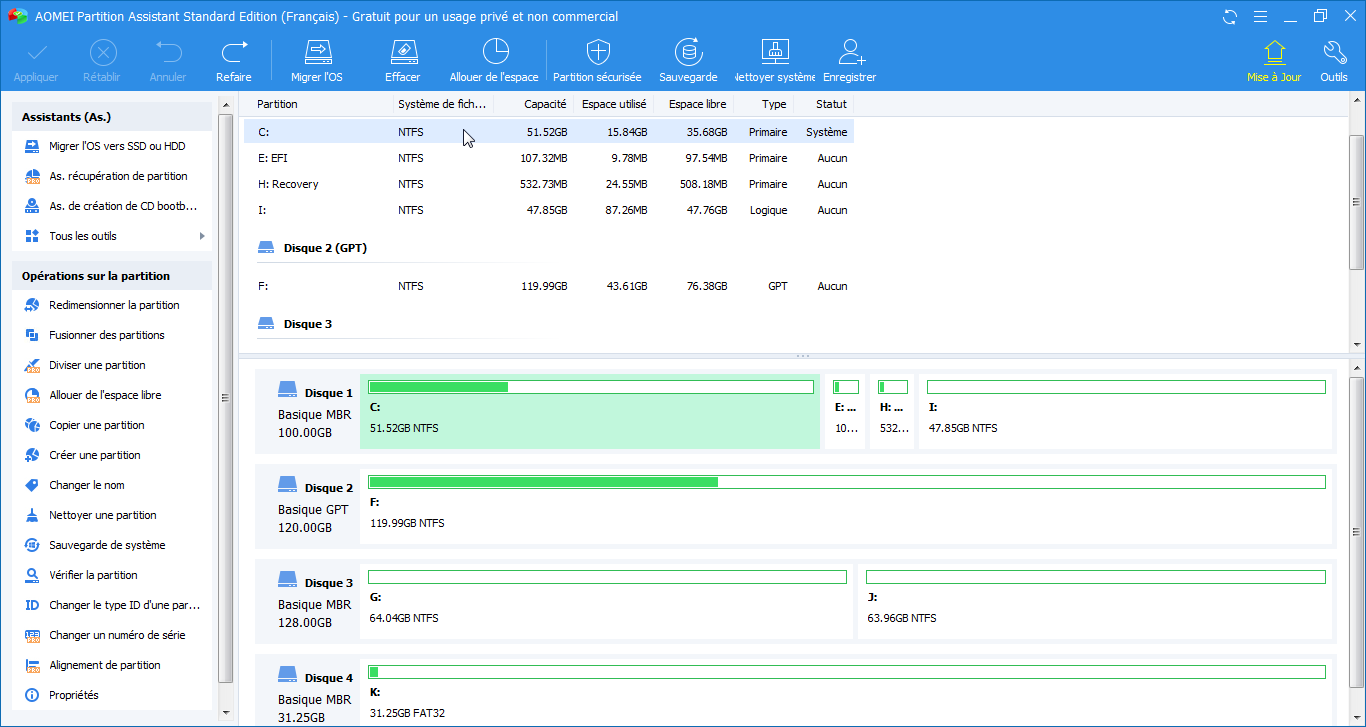Sort by the Espace utilisé column header
Image resolution: width=1366 pixels, height=727 pixels.
point(613,104)
